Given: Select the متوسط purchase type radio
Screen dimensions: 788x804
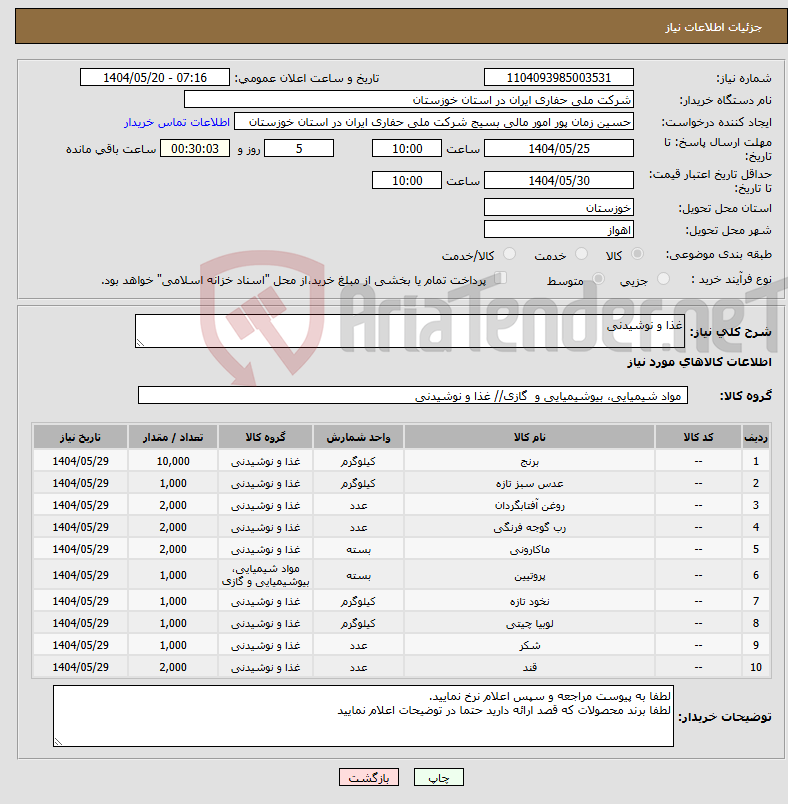Looking at the screenshot, I should pyautogui.click(x=598, y=278).
